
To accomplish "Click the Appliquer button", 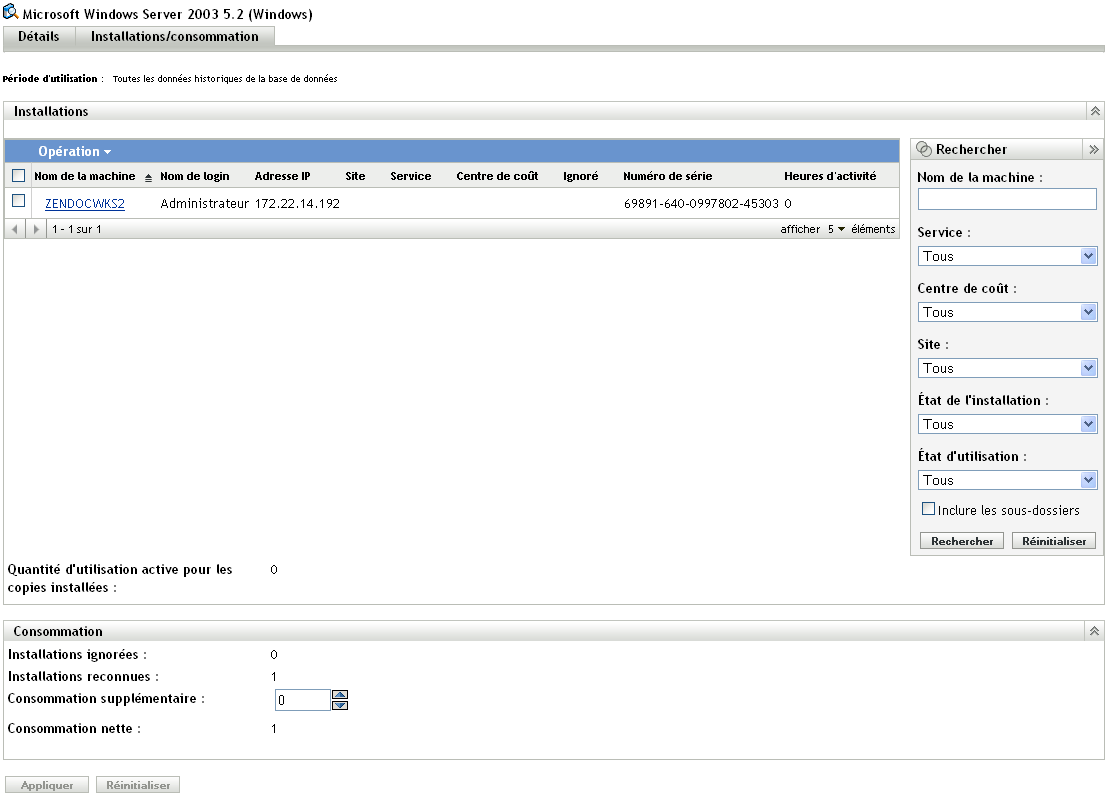I will [47, 784].
